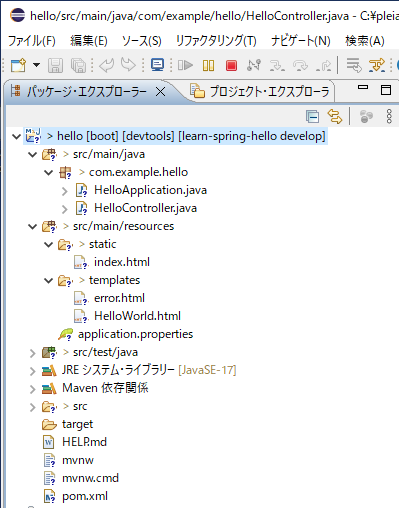The height and width of the screenshot is (508, 399).
Task: Open the New wizard dropdown arrow
Action: [x=36, y=65]
